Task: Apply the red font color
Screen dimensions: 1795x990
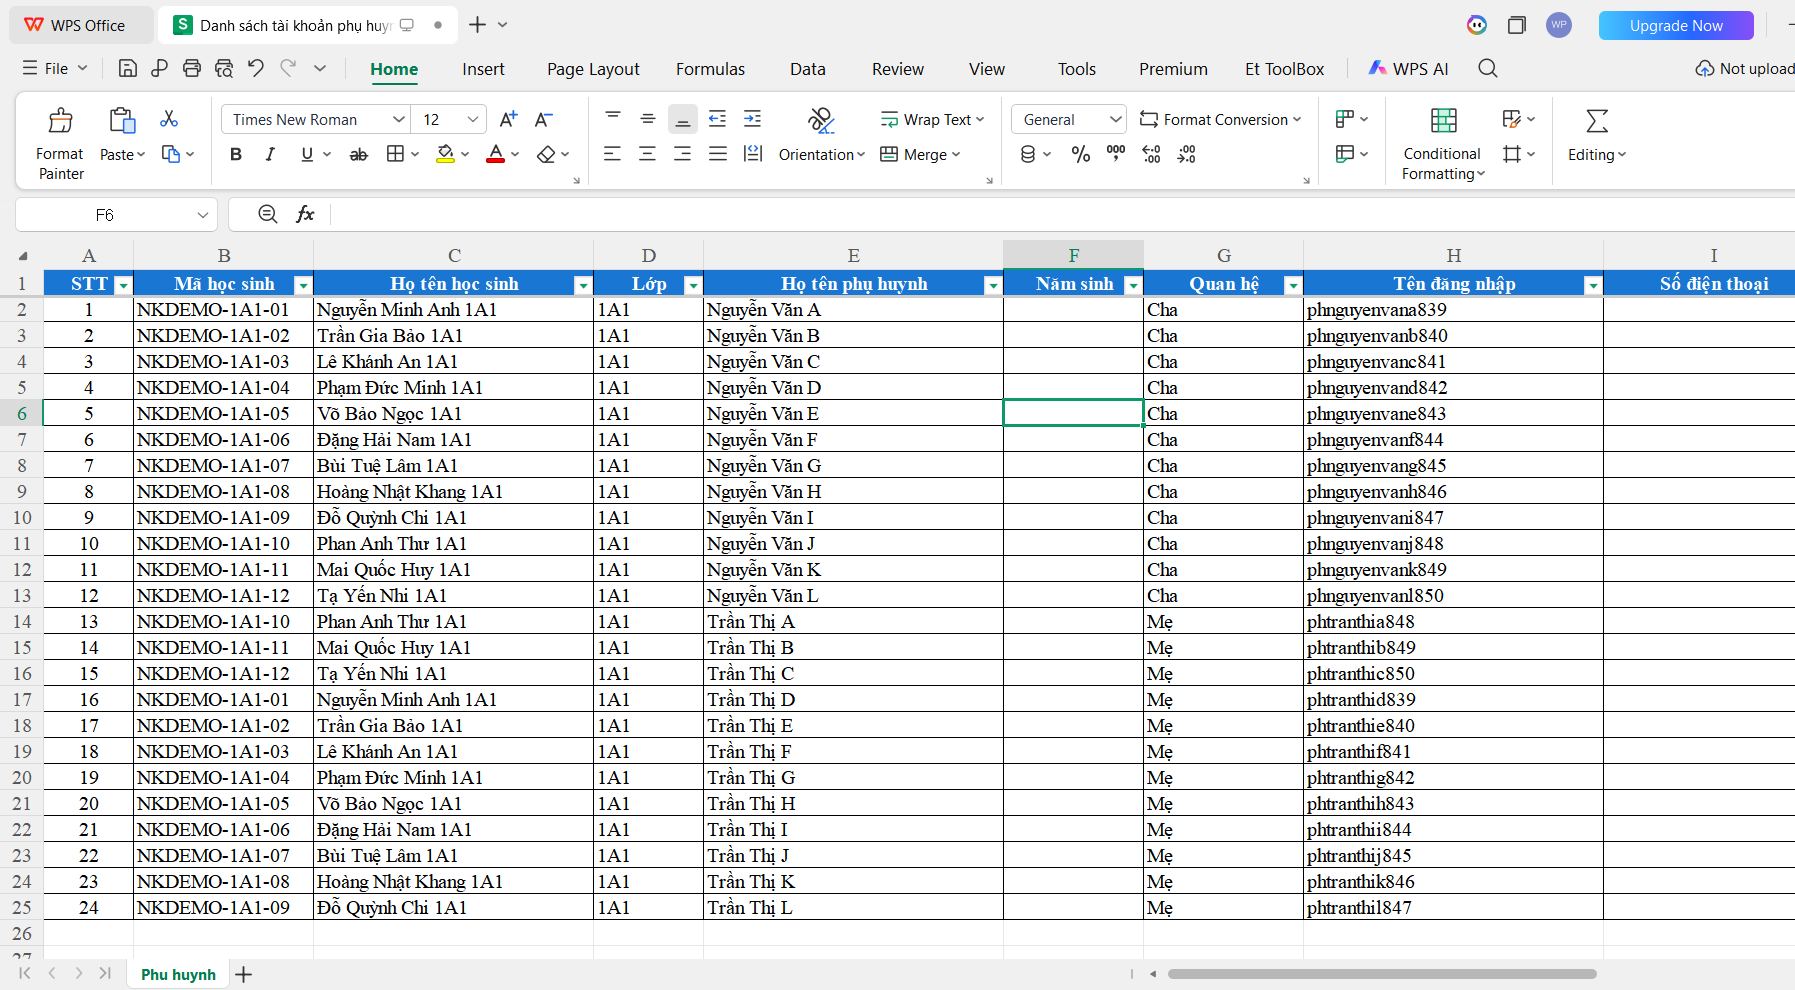Action: click(x=495, y=154)
